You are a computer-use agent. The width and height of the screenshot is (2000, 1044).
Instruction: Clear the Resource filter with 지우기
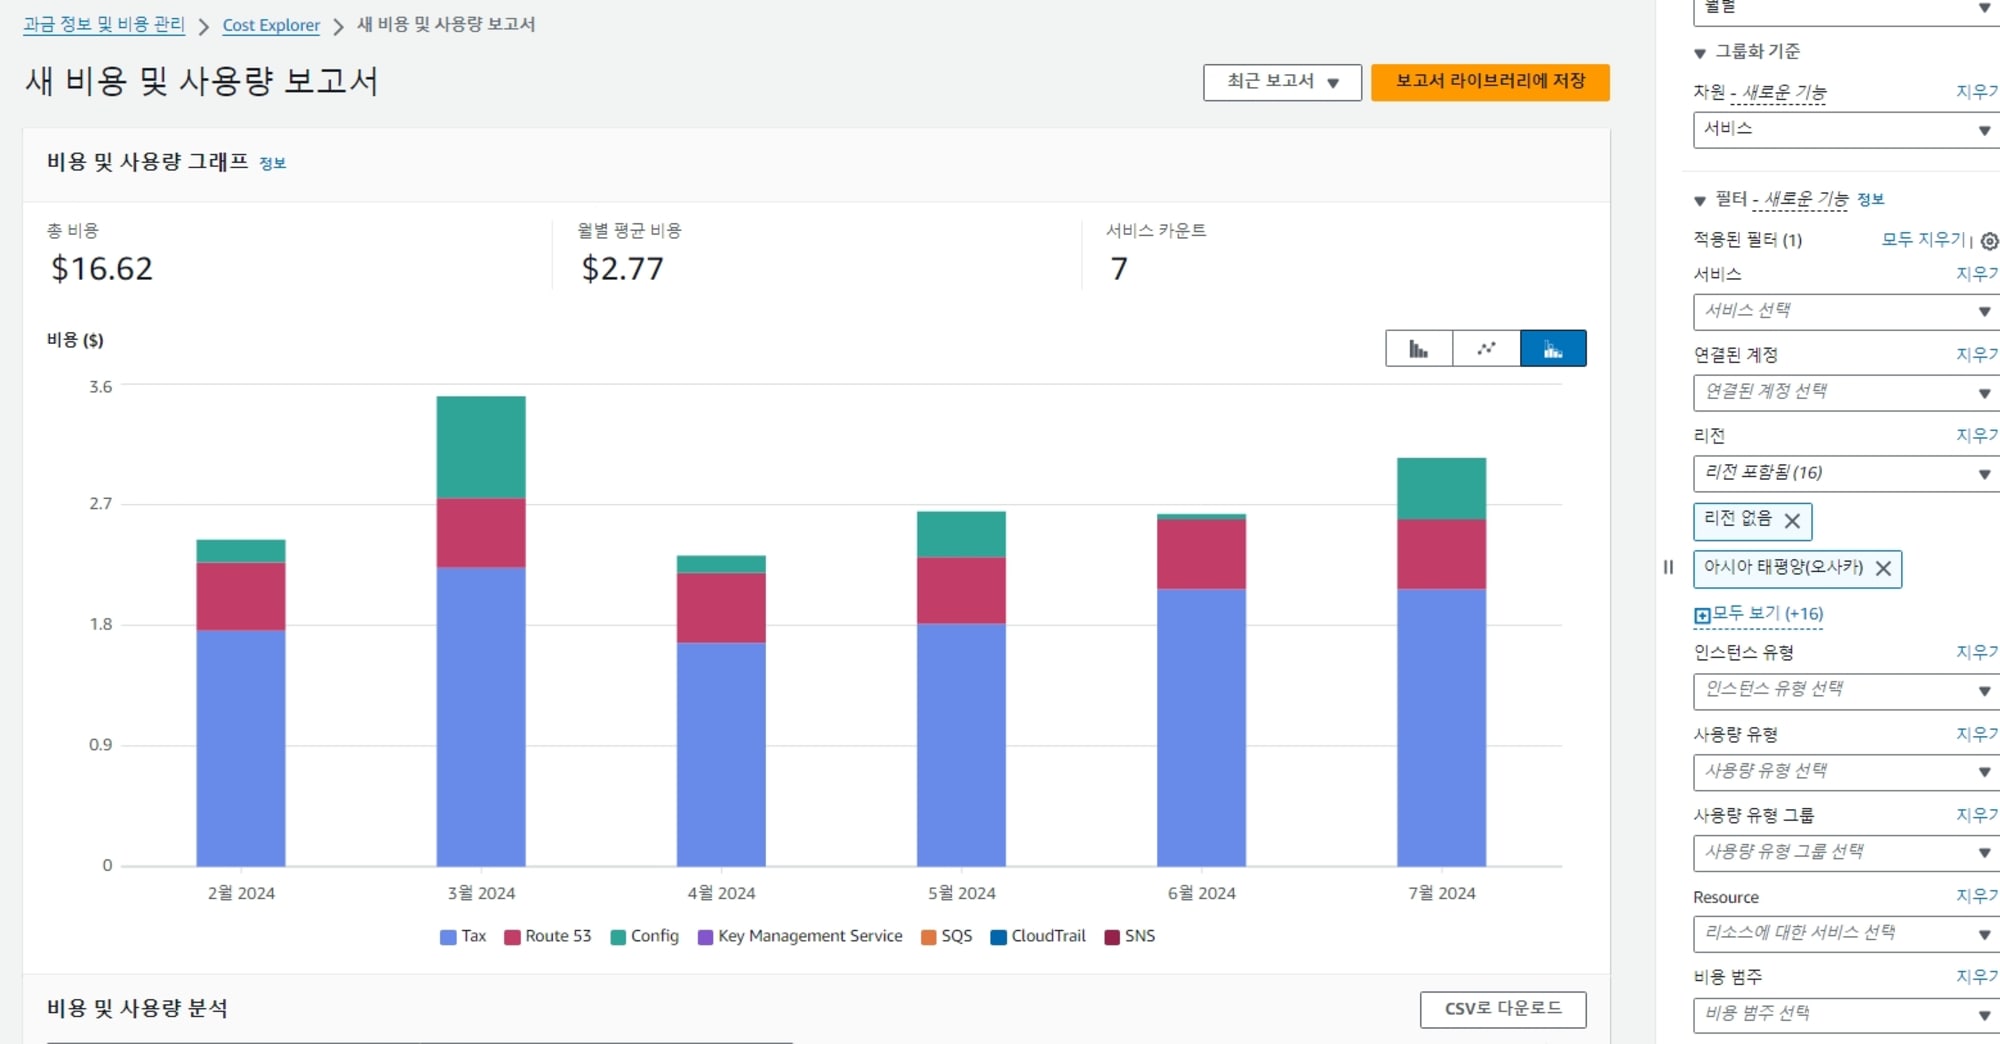pyautogui.click(x=1977, y=897)
